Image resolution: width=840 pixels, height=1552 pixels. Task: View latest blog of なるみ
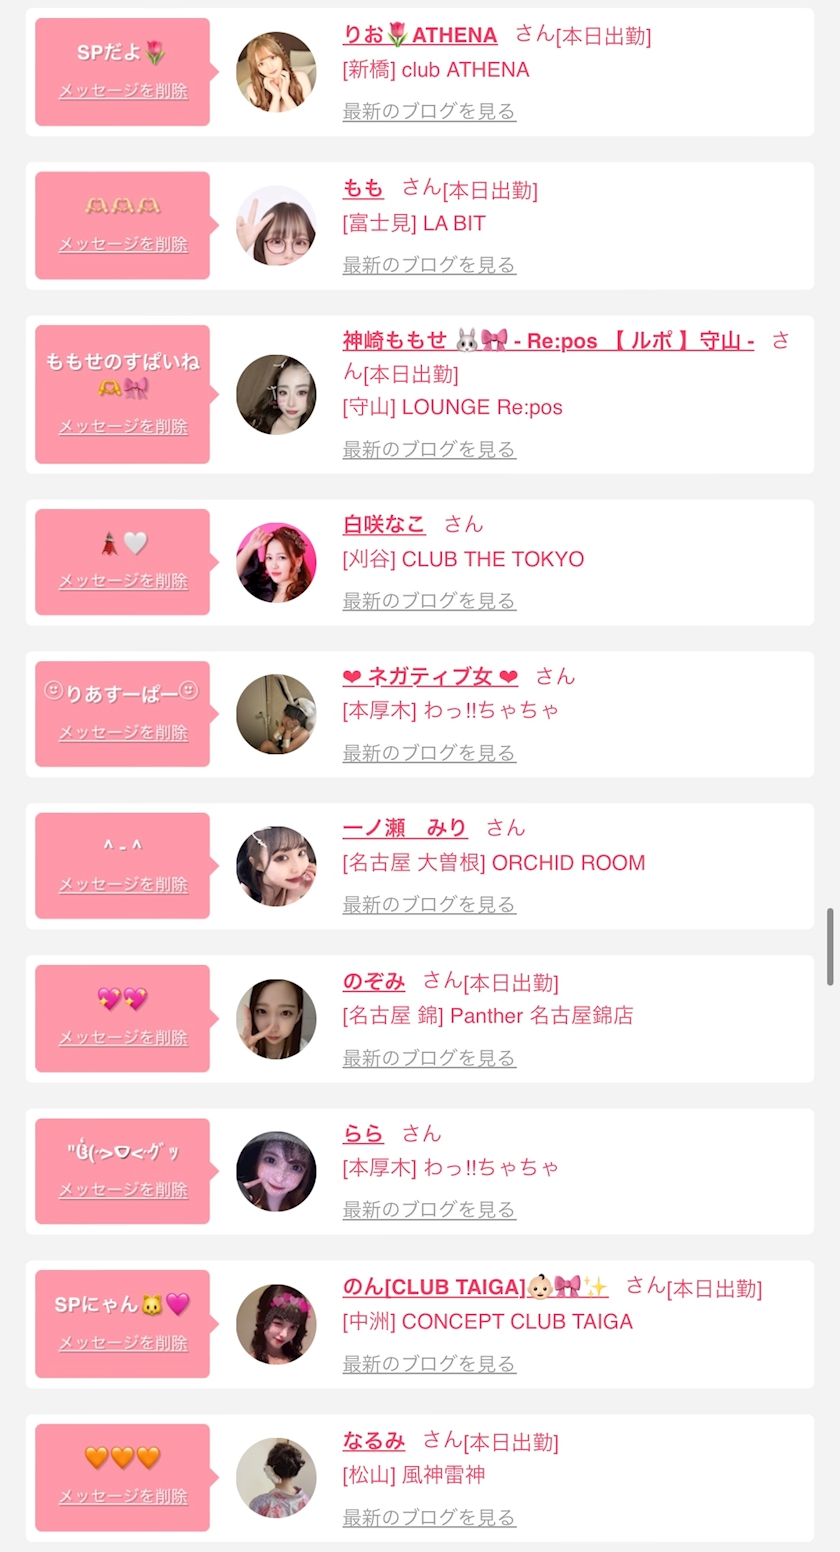click(429, 1517)
